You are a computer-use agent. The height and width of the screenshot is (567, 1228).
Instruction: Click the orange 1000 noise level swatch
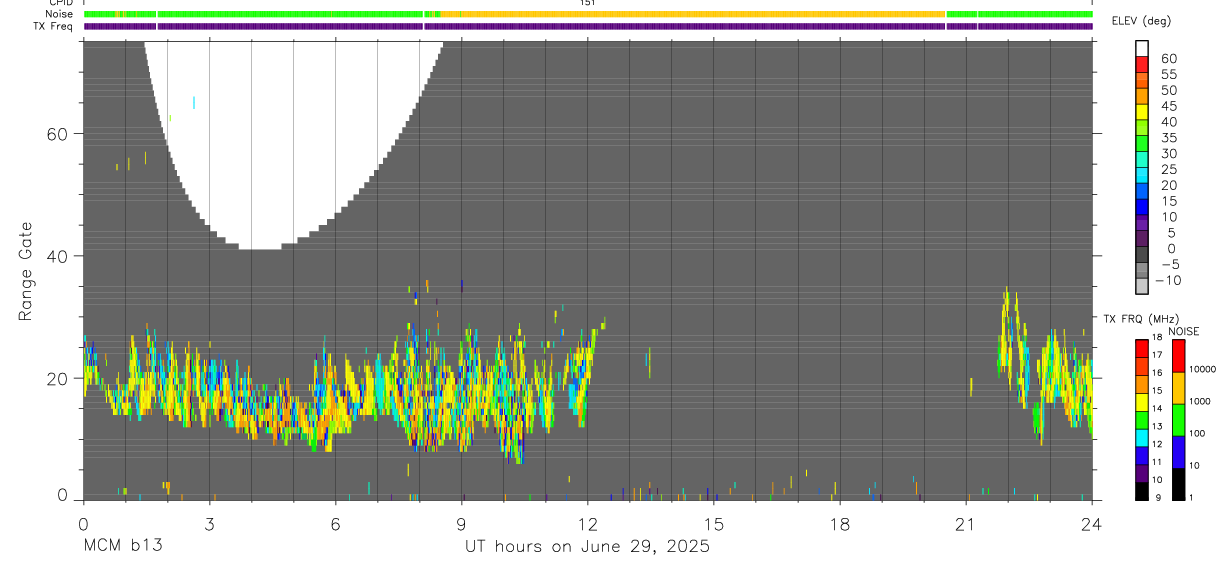pyautogui.click(x=1178, y=387)
